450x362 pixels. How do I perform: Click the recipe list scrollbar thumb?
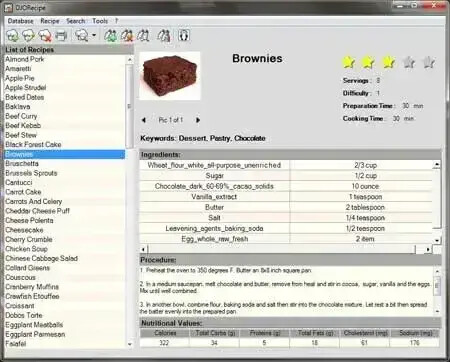coord(129,106)
